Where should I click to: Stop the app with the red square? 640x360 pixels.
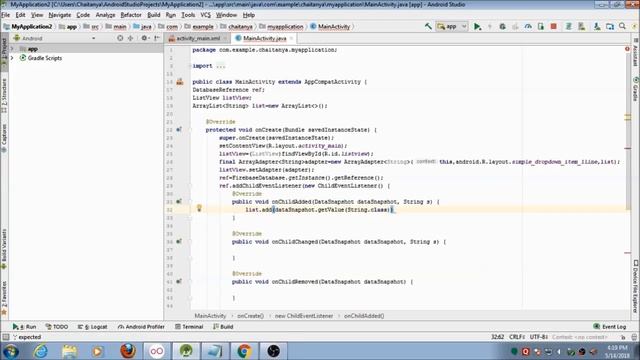click(x=553, y=27)
